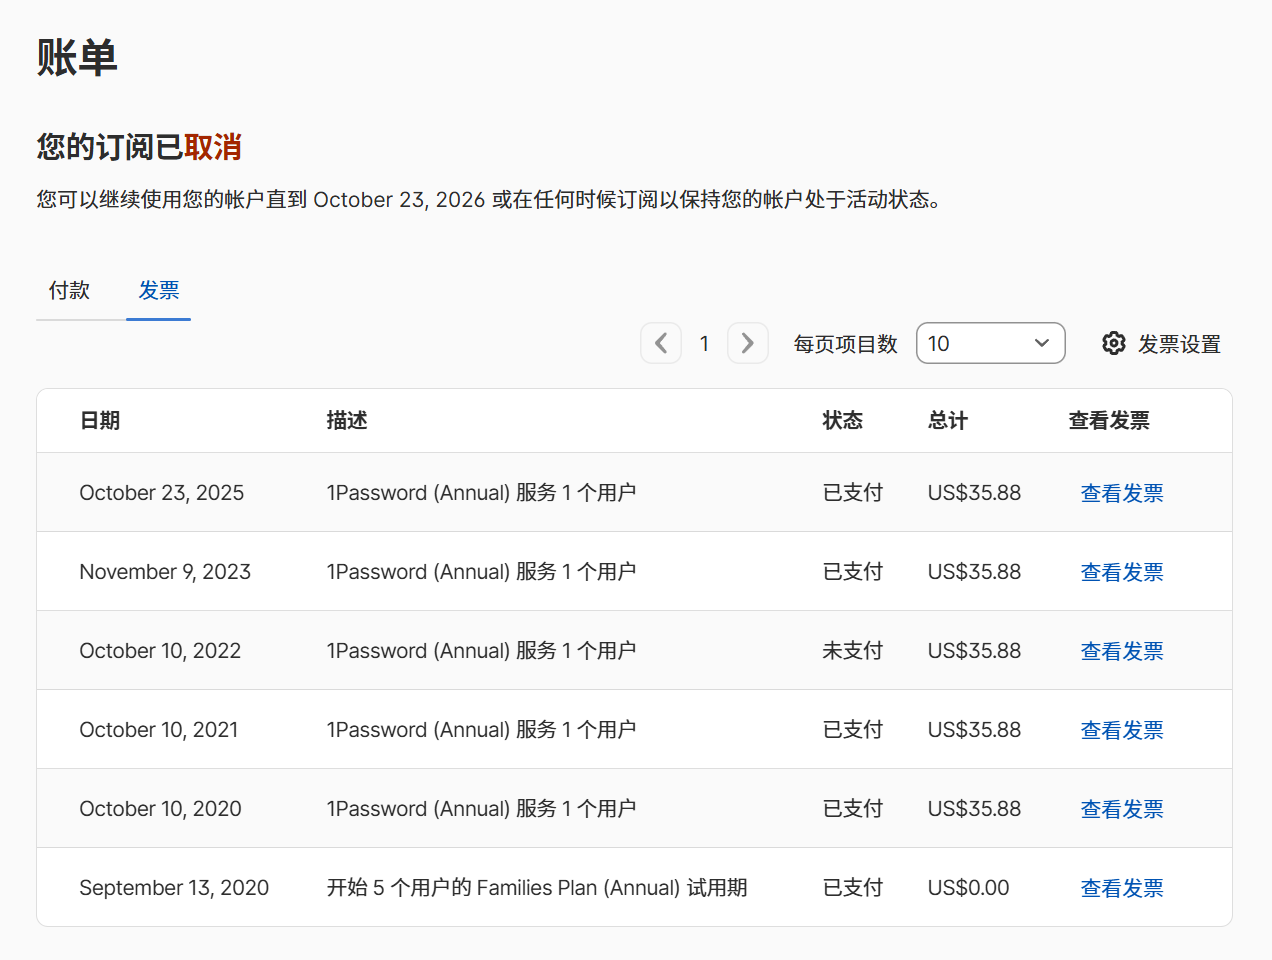This screenshot has height=960, width=1272.
Task: Click the 每页项目数 label
Action: click(846, 344)
